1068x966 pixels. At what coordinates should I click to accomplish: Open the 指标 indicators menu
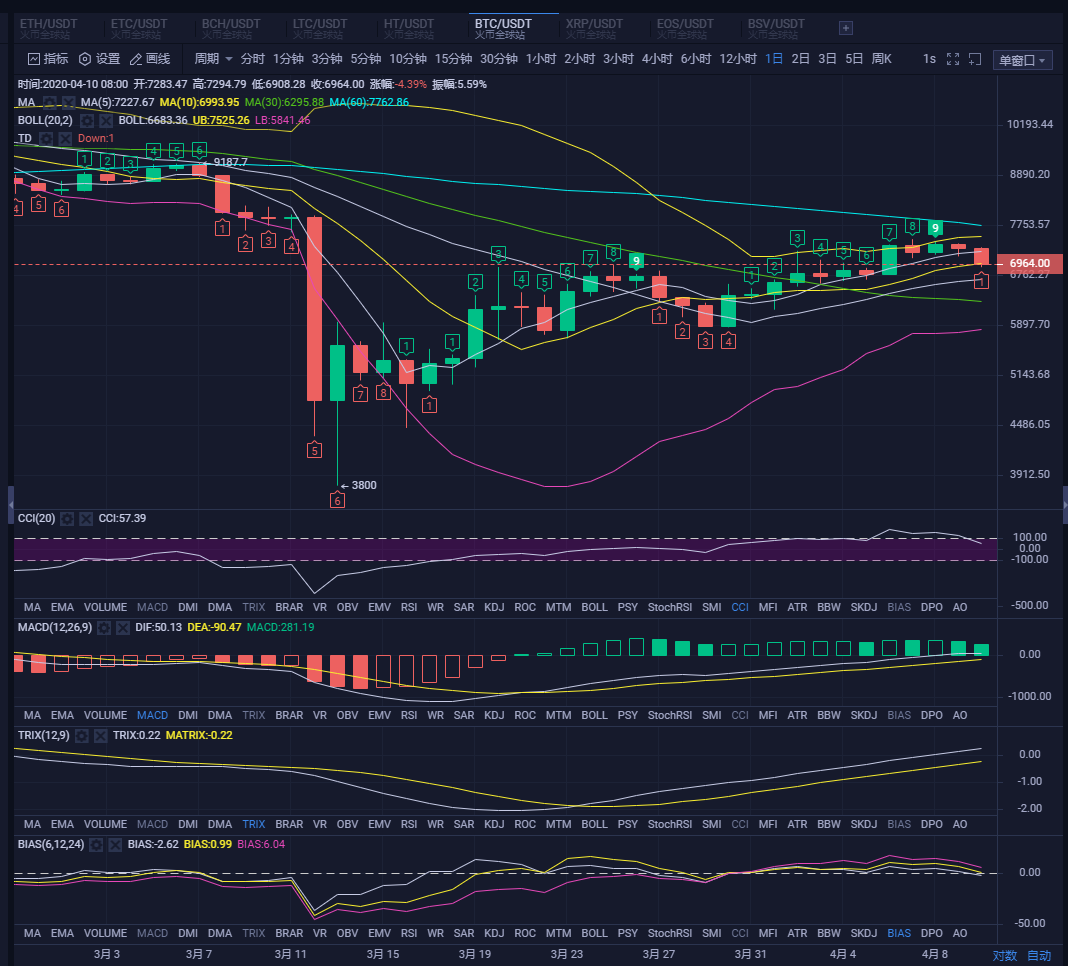click(x=47, y=59)
